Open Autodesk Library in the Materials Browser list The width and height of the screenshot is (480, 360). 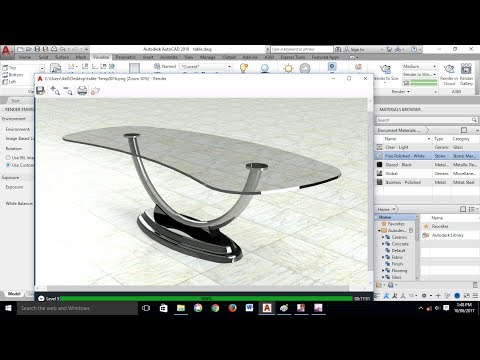447,235
